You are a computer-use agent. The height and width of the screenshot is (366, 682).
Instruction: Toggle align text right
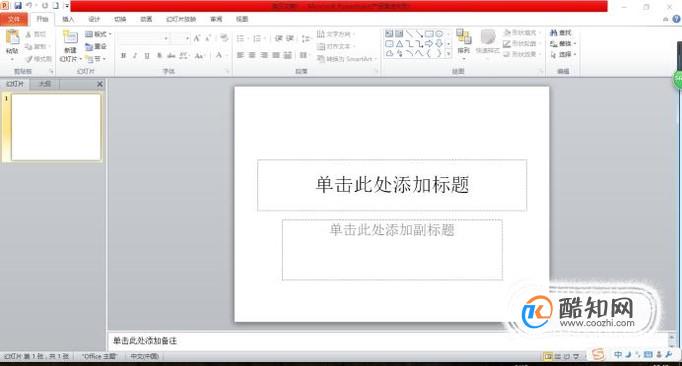click(264, 55)
